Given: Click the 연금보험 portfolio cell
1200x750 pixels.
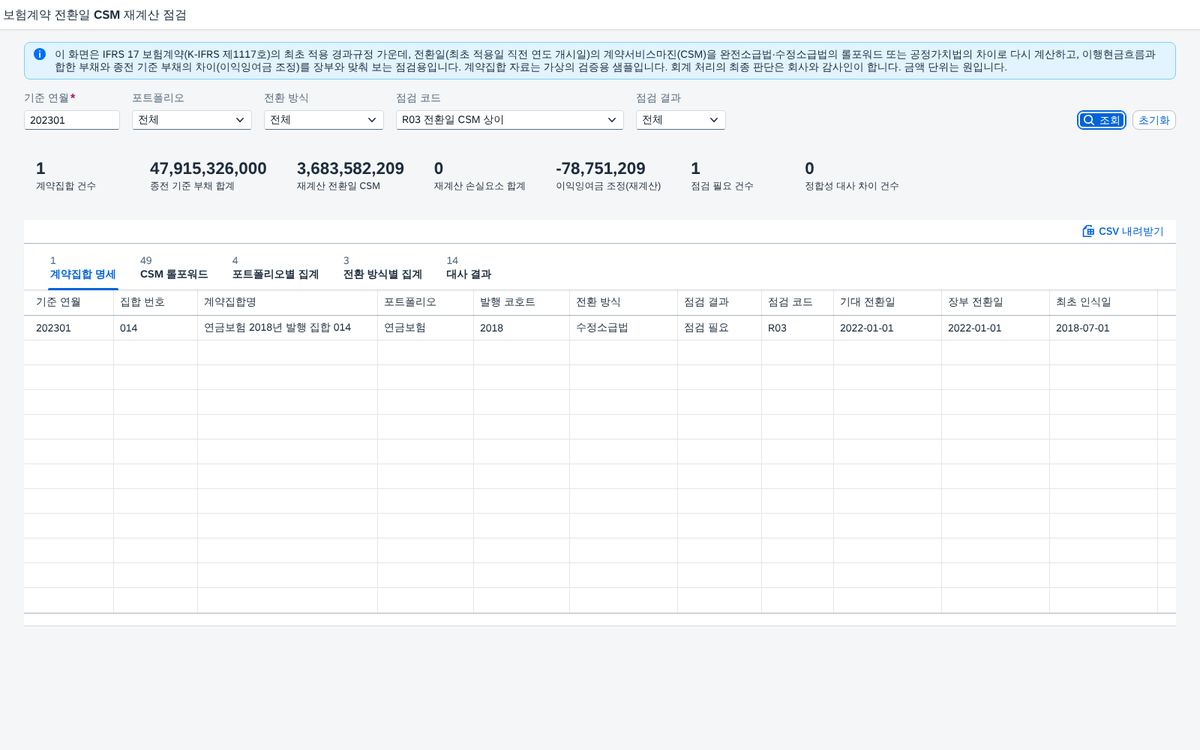Looking at the screenshot, I should click(426, 328).
